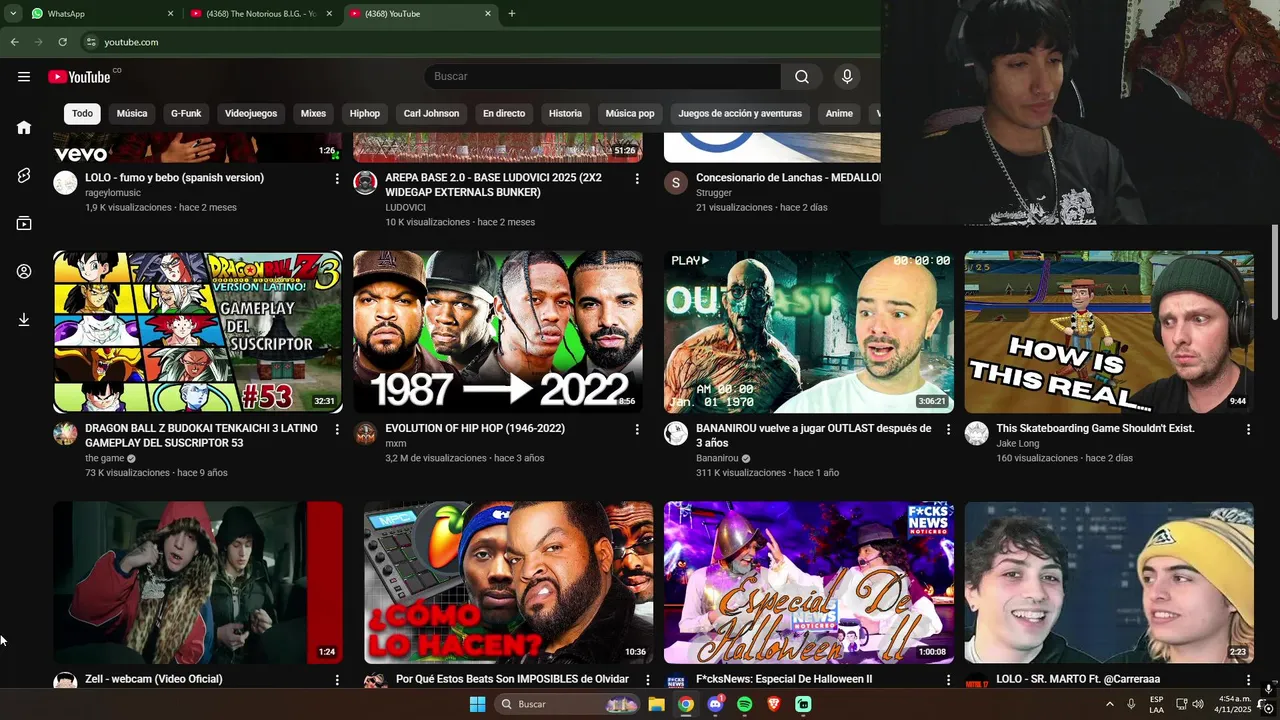Open EVOLUTION OF HIP HOP (1946-2022) title

click(x=475, y=428)
